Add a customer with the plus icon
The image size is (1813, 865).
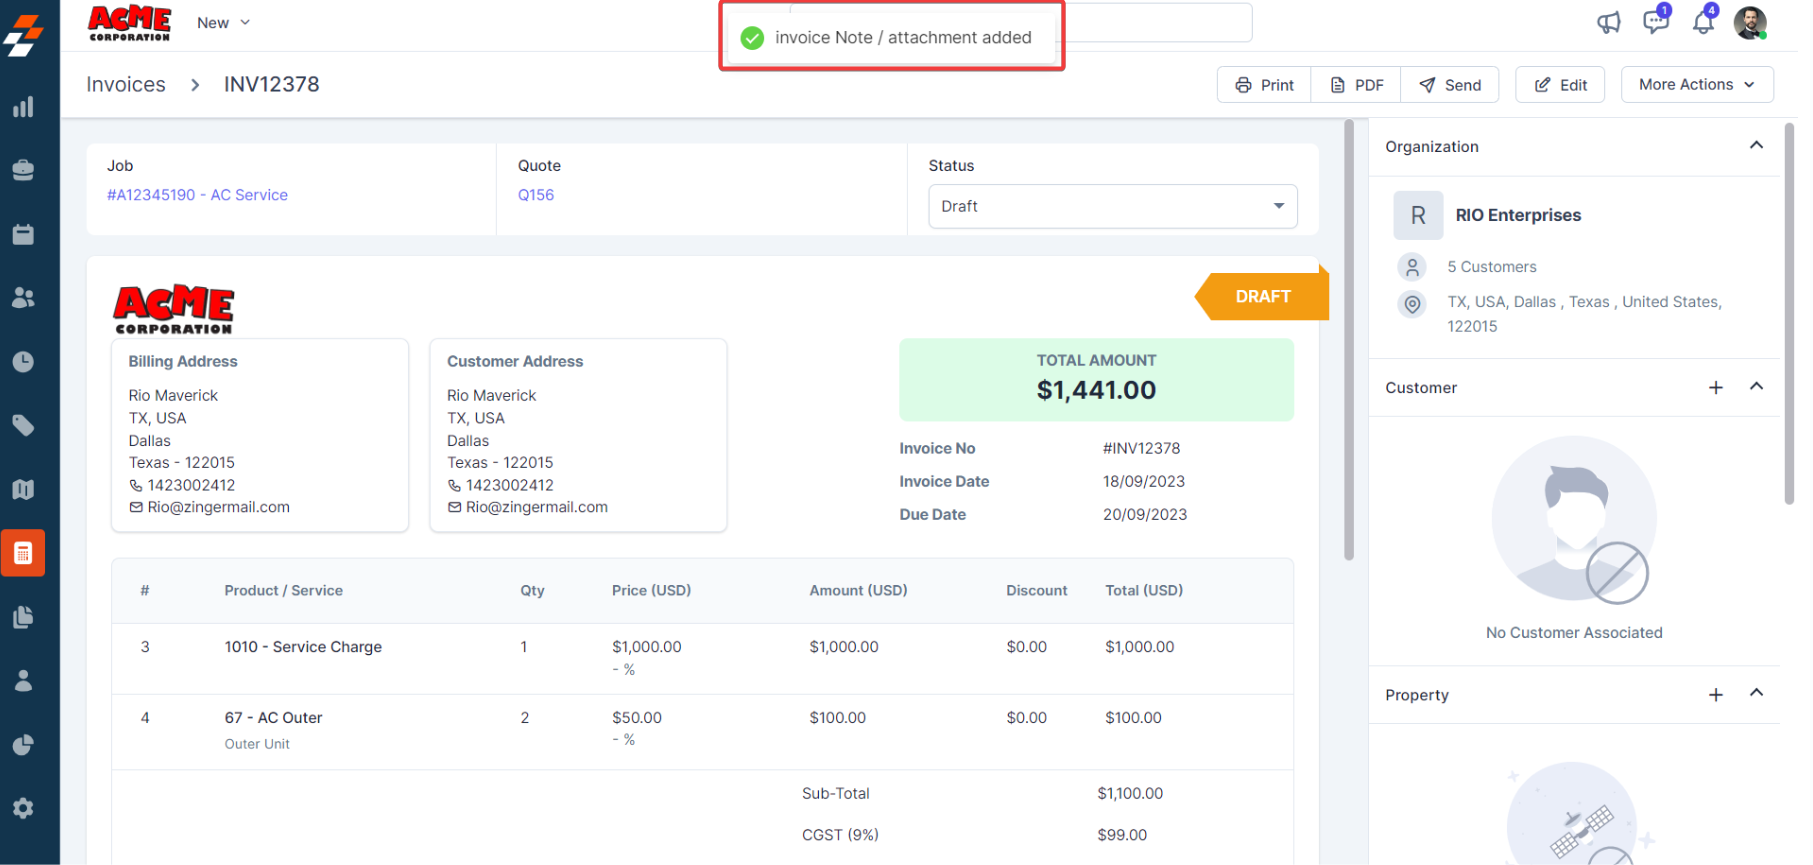[x=1716, y=387]
